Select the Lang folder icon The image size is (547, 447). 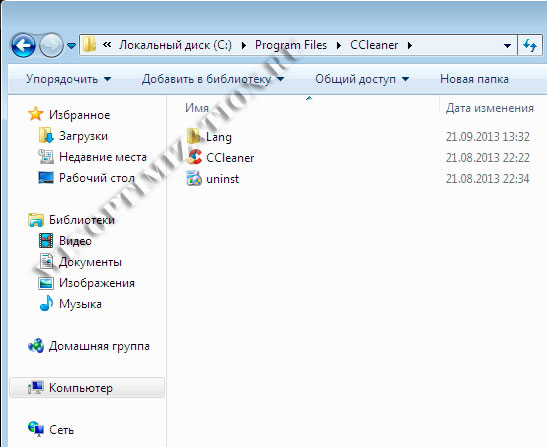(194, 136)
